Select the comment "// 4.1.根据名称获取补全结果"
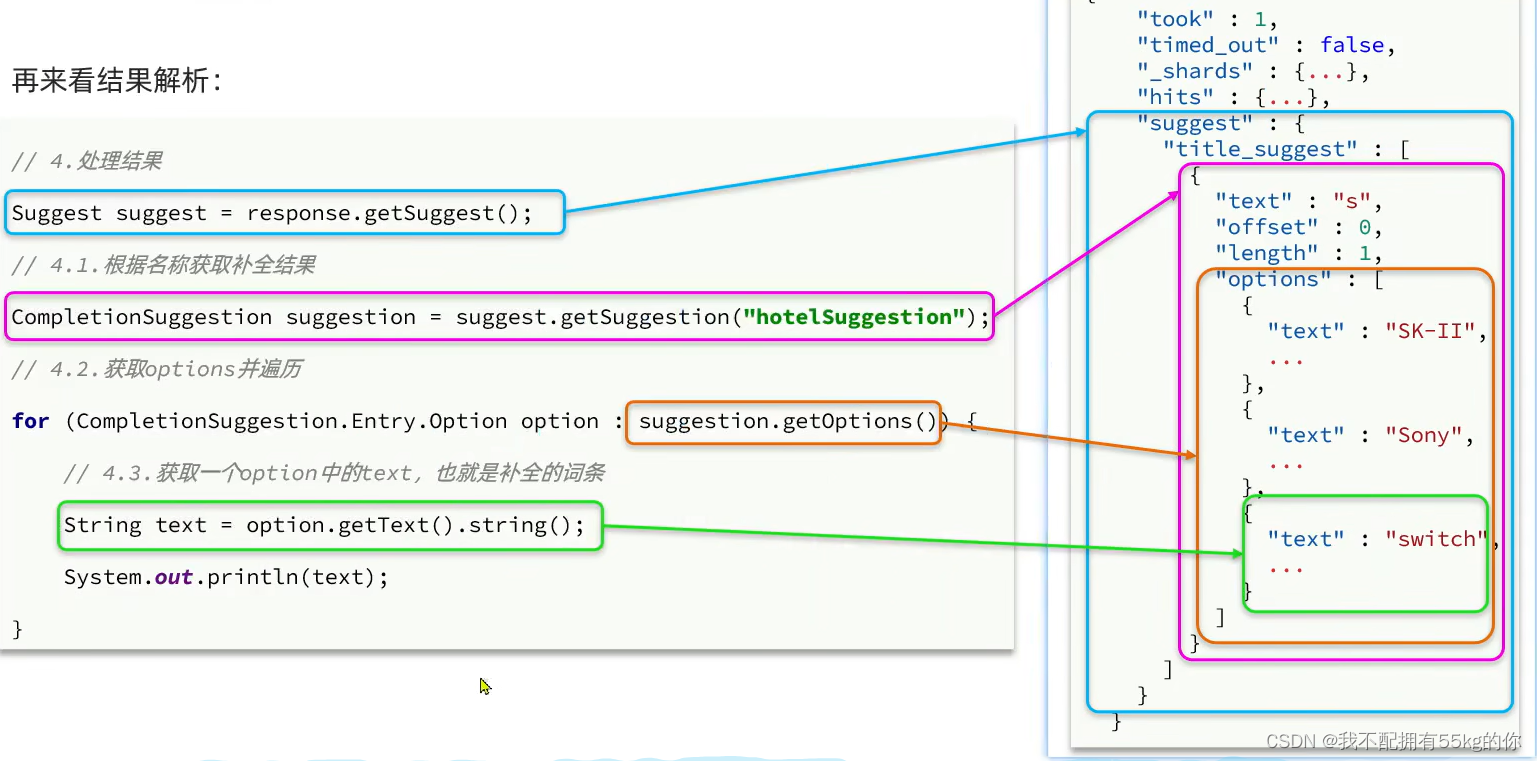Image resolution: width=1537 pixels, height=761 pixels. (164, 265)
